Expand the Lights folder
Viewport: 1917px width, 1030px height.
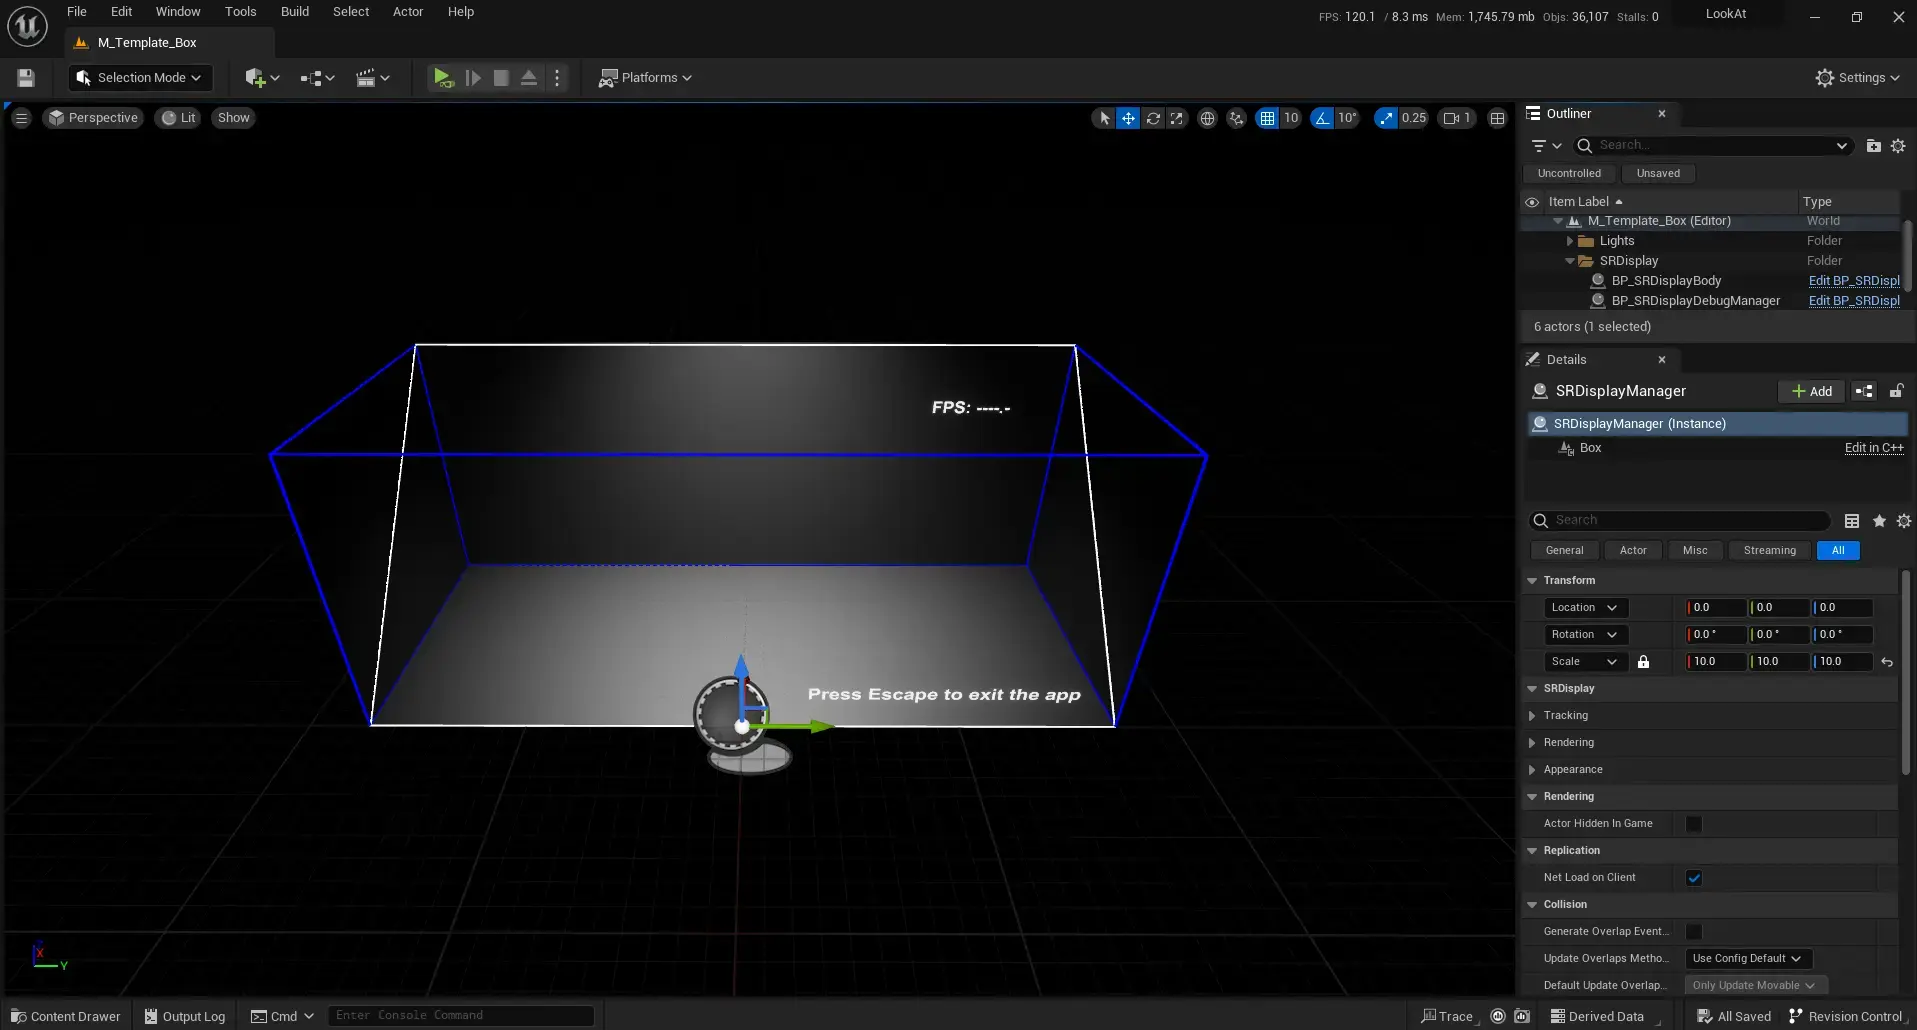pyautogui.click(x=1570, y=241)
